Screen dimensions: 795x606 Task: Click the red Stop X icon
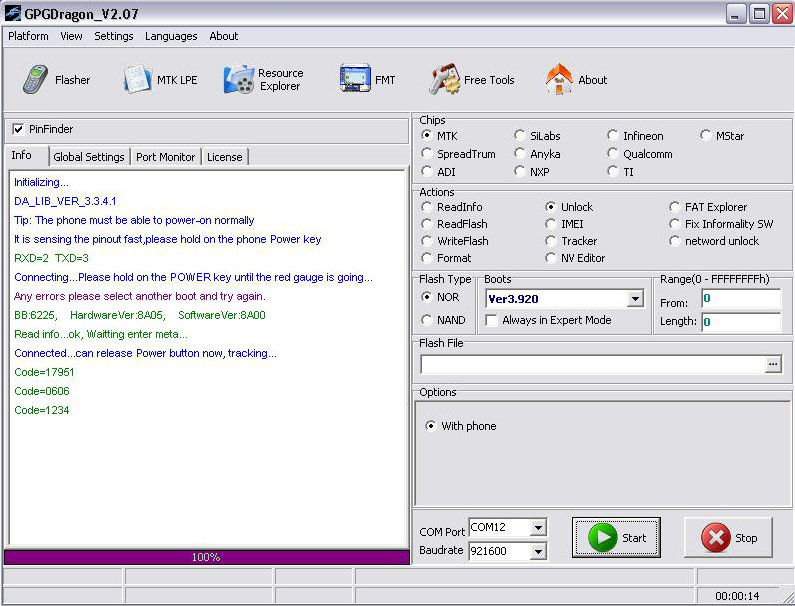click(715, 538)
